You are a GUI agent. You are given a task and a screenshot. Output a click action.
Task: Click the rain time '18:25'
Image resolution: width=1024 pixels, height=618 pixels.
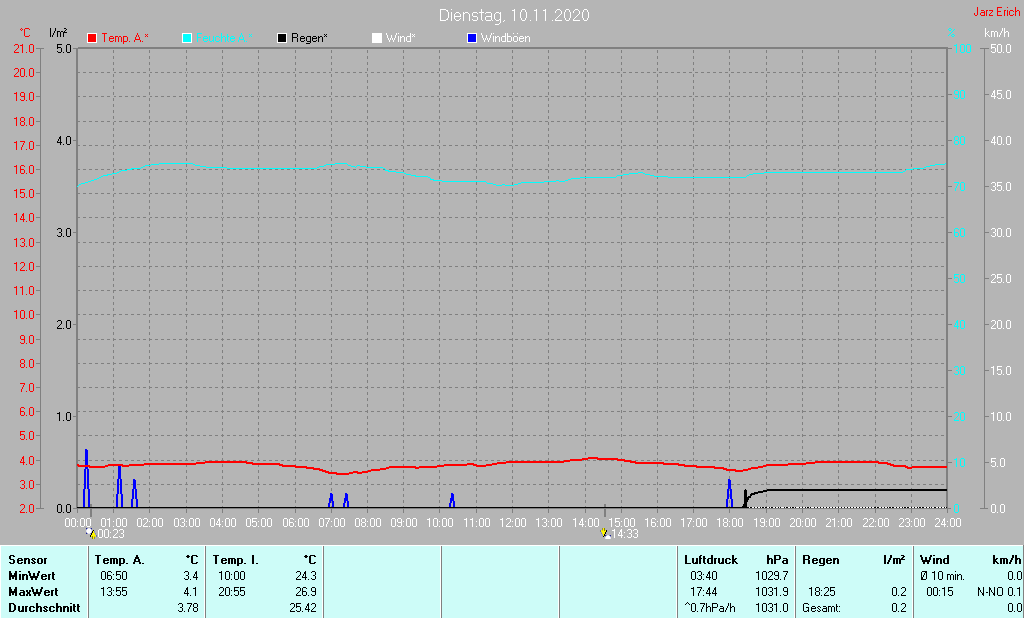(x=822, y=592)
